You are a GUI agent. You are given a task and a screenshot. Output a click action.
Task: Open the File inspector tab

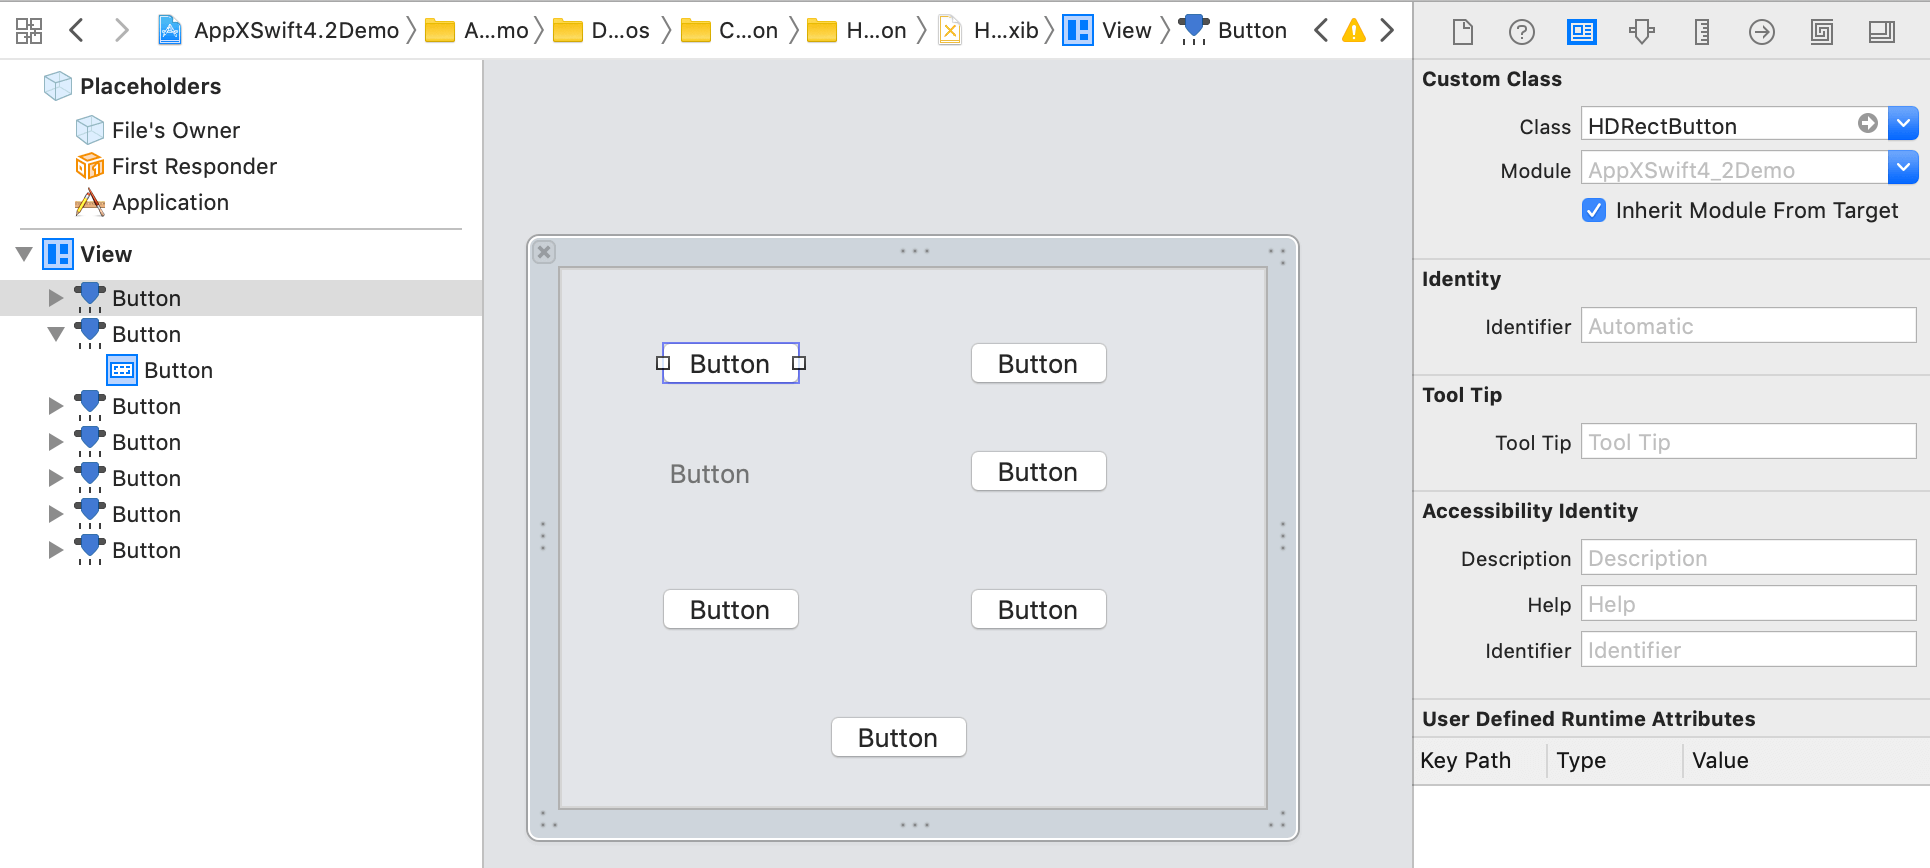[1462, 32]
